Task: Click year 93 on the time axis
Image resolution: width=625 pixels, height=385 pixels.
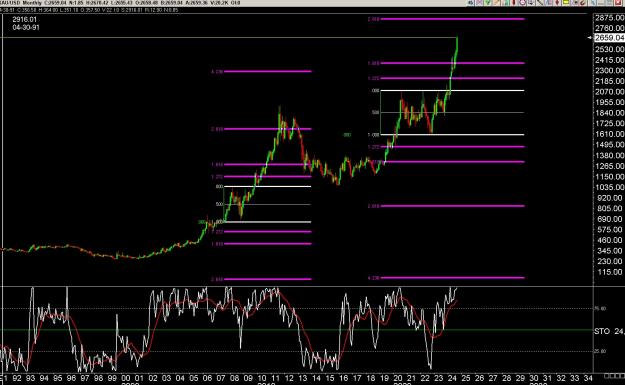Action: coord(30,378)
